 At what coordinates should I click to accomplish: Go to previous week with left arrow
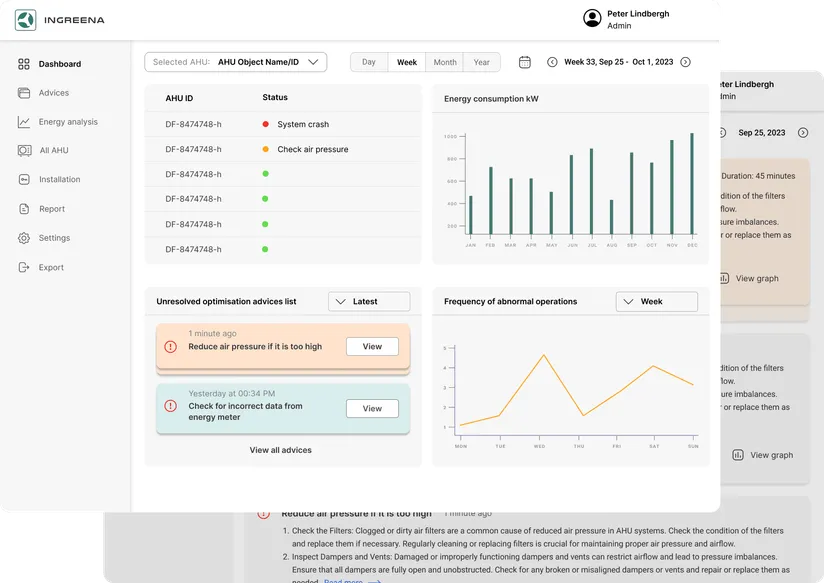coord(552,62)
